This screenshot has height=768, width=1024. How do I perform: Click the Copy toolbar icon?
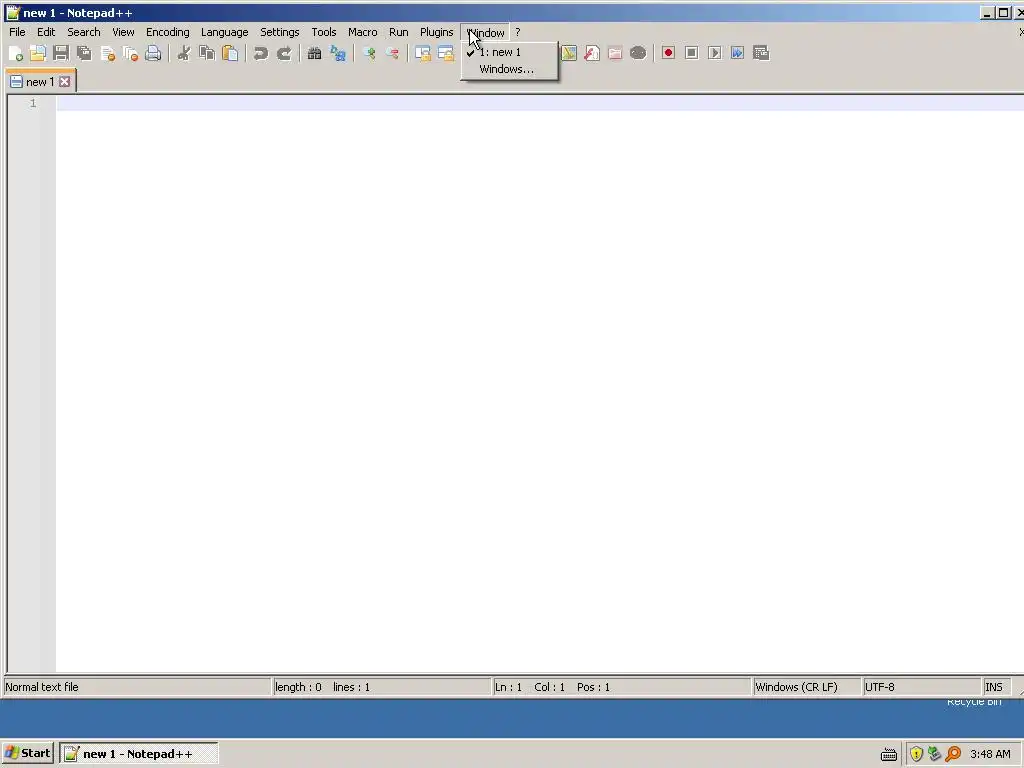coord(207,54)
